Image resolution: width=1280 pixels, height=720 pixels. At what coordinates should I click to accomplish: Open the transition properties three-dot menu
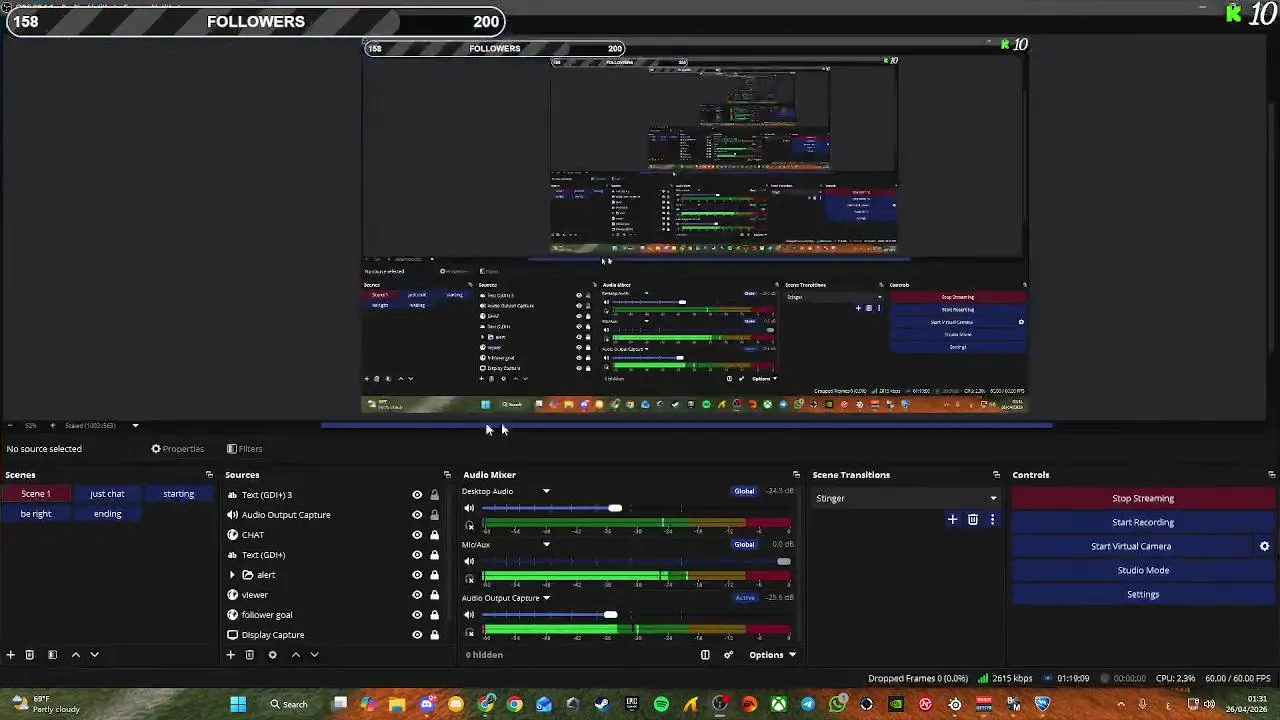[x=992, y=519]
